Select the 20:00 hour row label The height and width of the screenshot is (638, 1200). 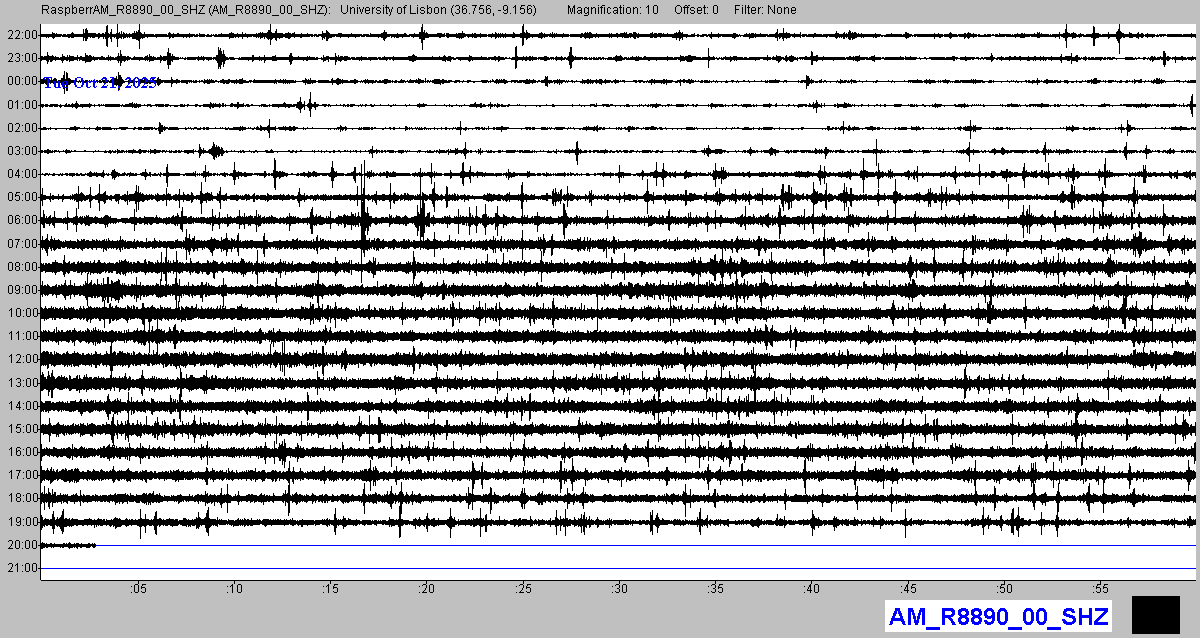[21, 545]
